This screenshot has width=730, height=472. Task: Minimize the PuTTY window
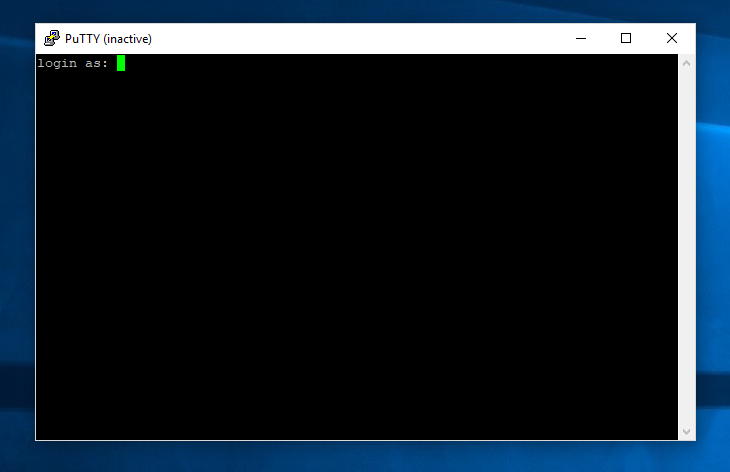pos(581,38)
